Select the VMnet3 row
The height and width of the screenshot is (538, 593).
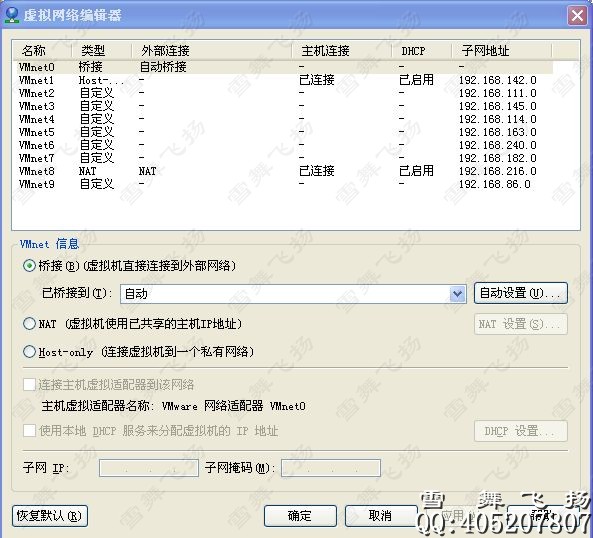(283, 106)
